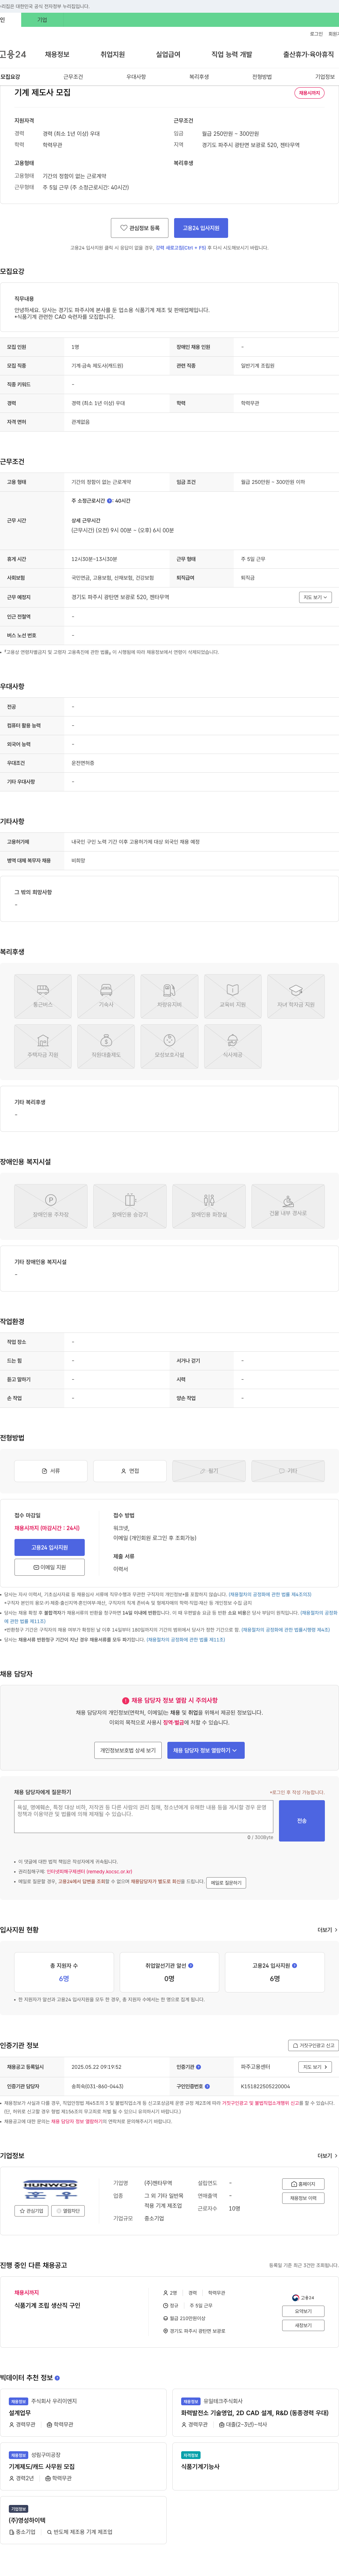339x2576 pixels.
Task: Click the 기숙사 welfare icon
Action: 106,996
